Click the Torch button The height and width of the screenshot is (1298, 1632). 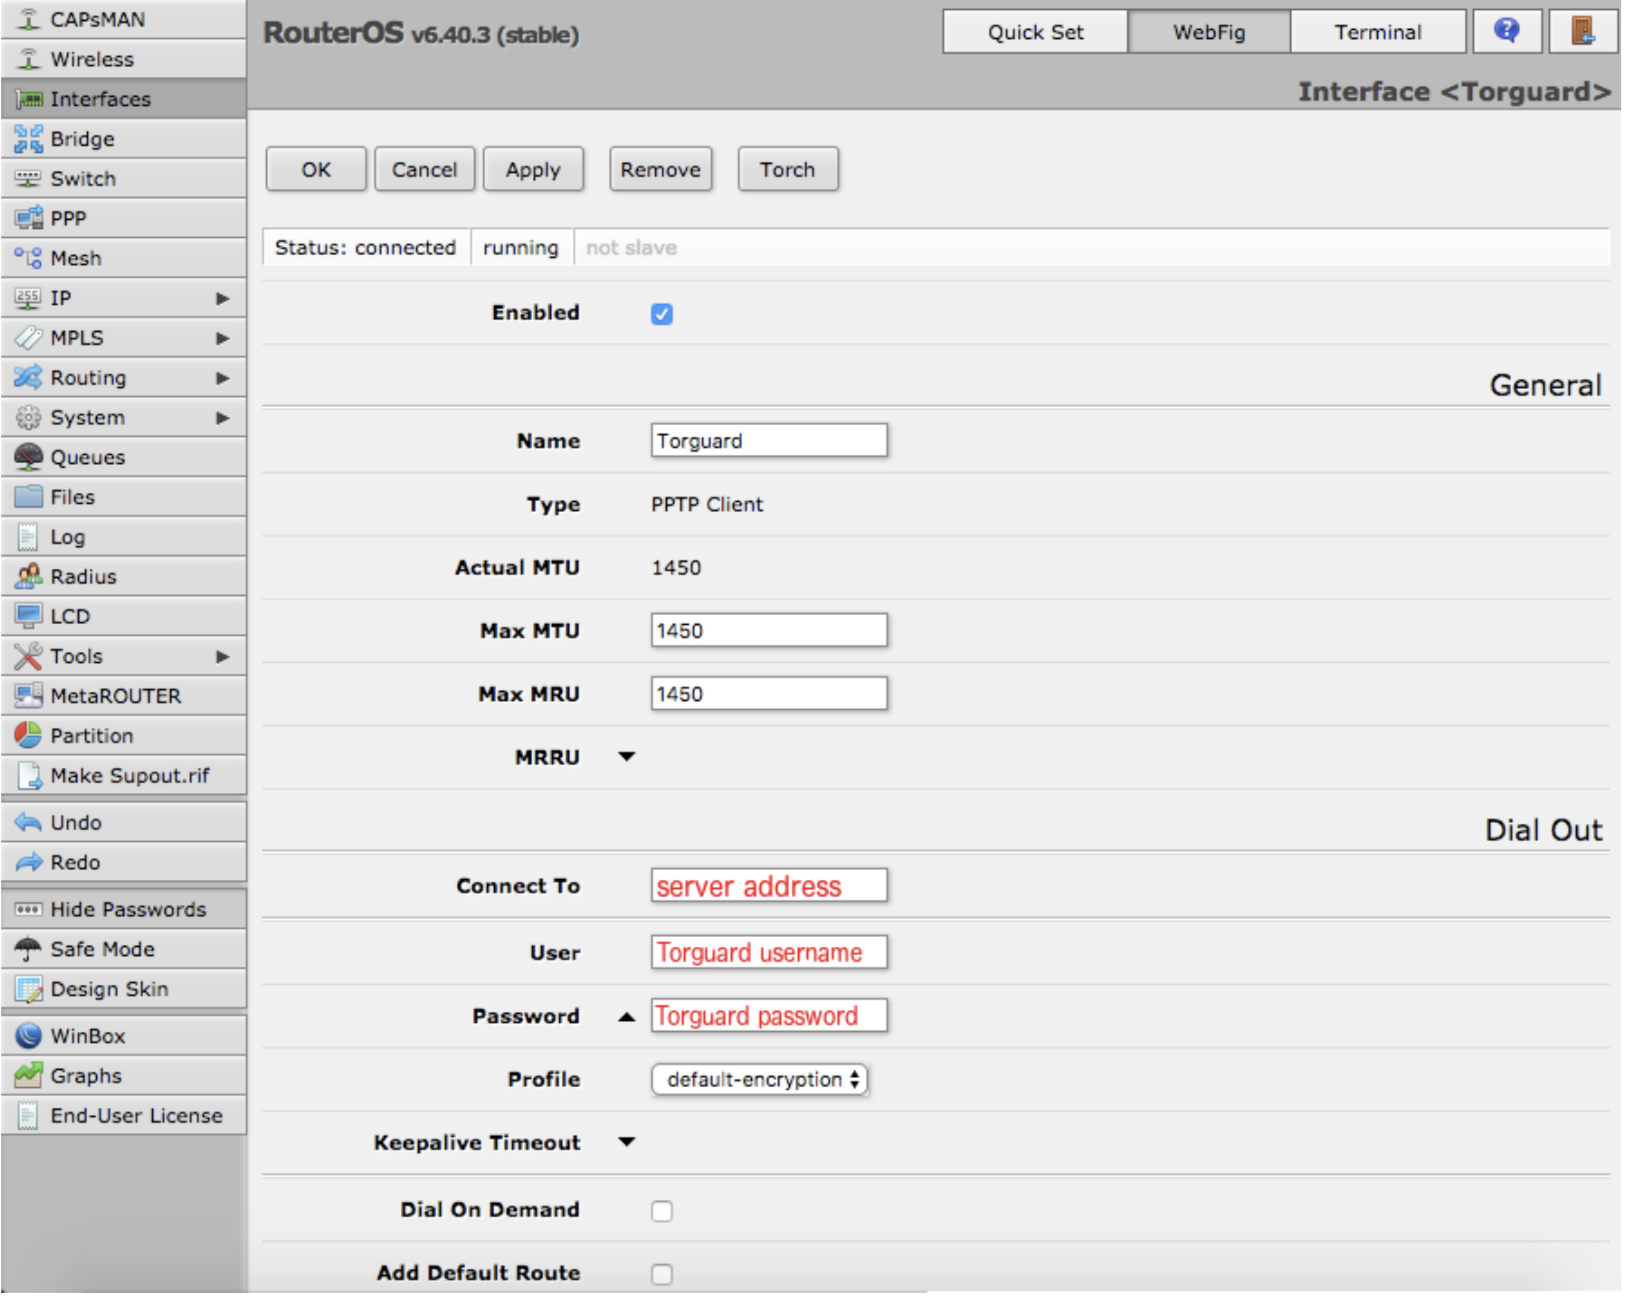[x=787, y=169]
